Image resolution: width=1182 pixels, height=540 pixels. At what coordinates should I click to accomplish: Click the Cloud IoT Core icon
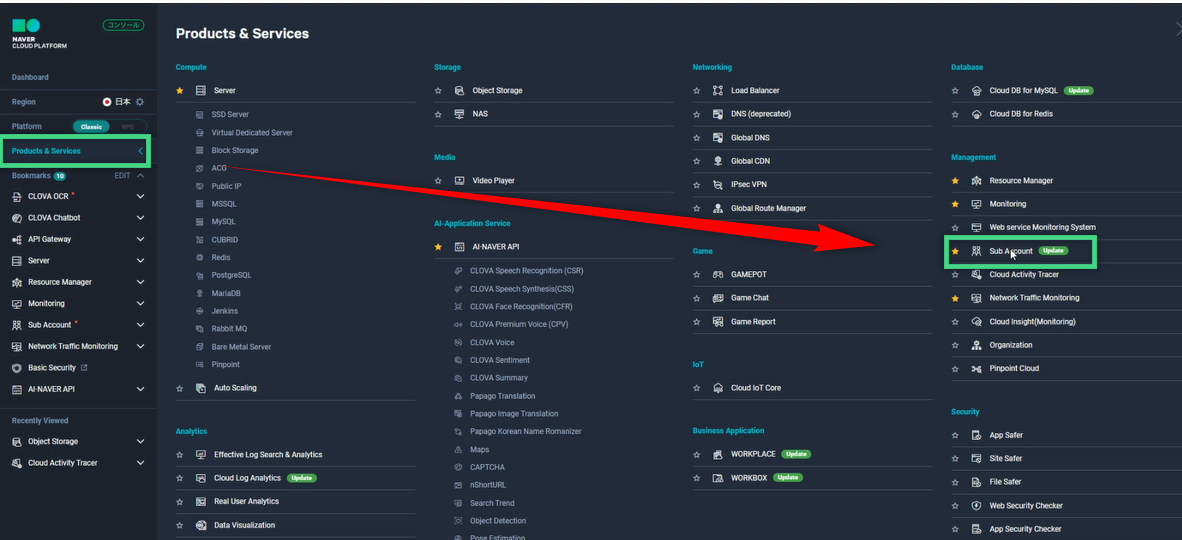pyautogui.click(x=718, y=388)
